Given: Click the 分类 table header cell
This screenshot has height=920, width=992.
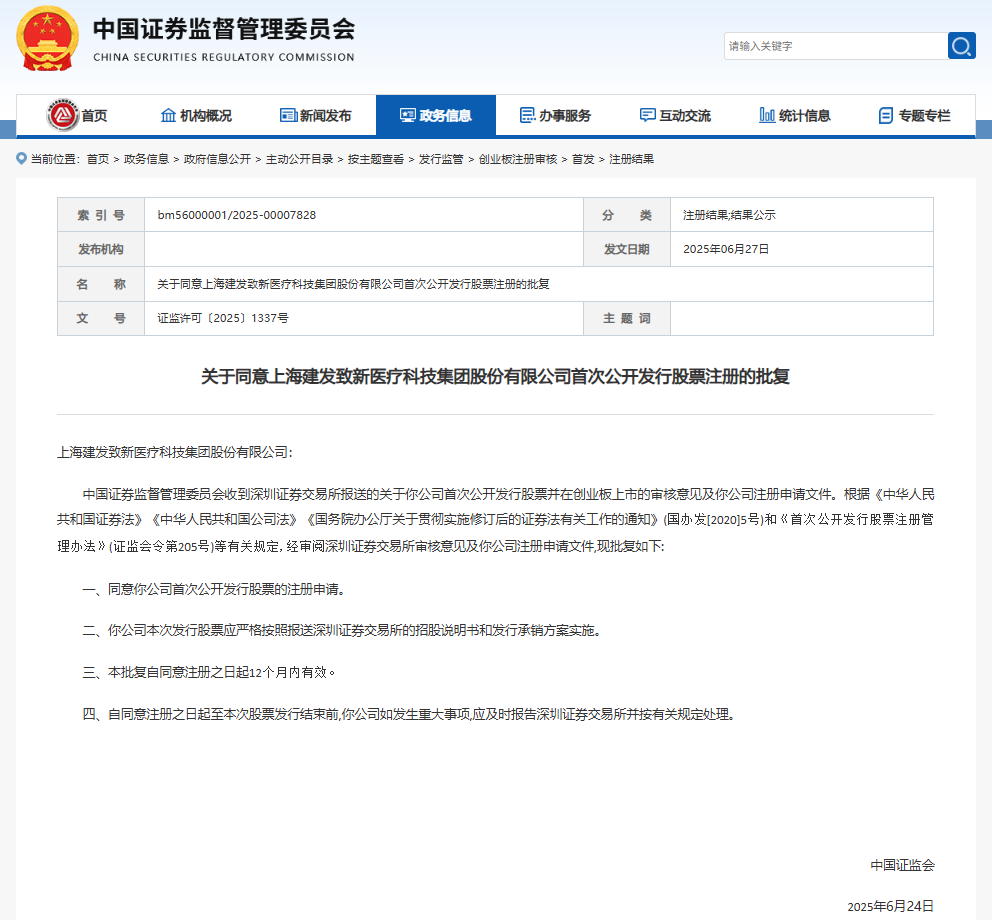Looking at the screenshot, I should point(627,215).
